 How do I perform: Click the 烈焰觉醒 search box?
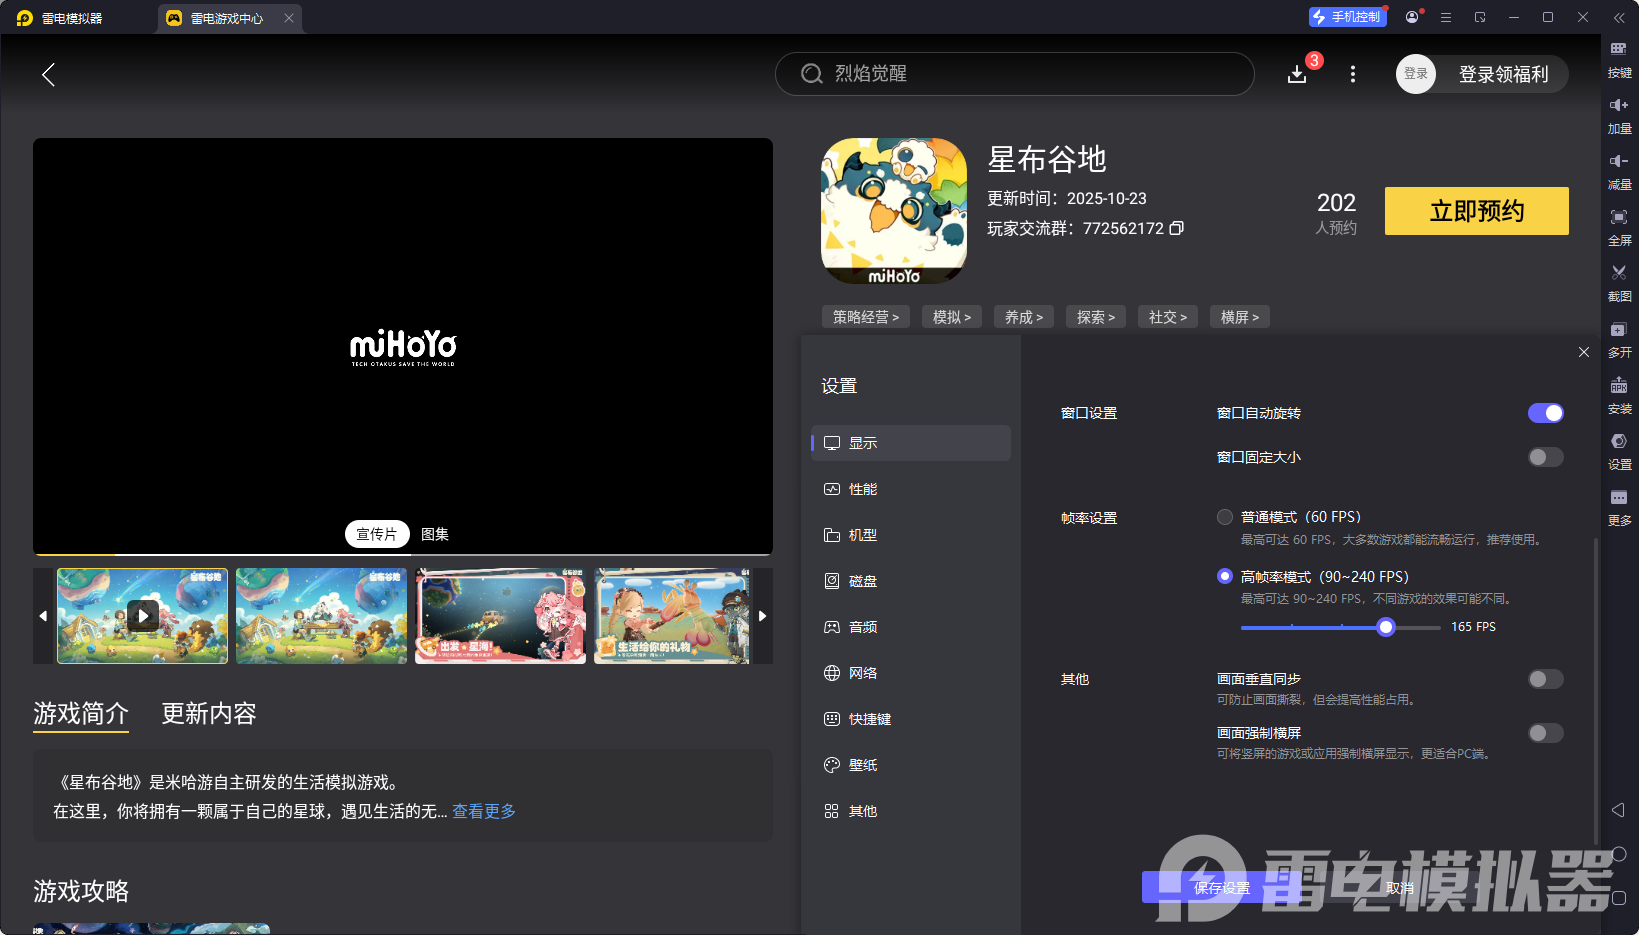pyautogui.click(x=1014, y=73)
